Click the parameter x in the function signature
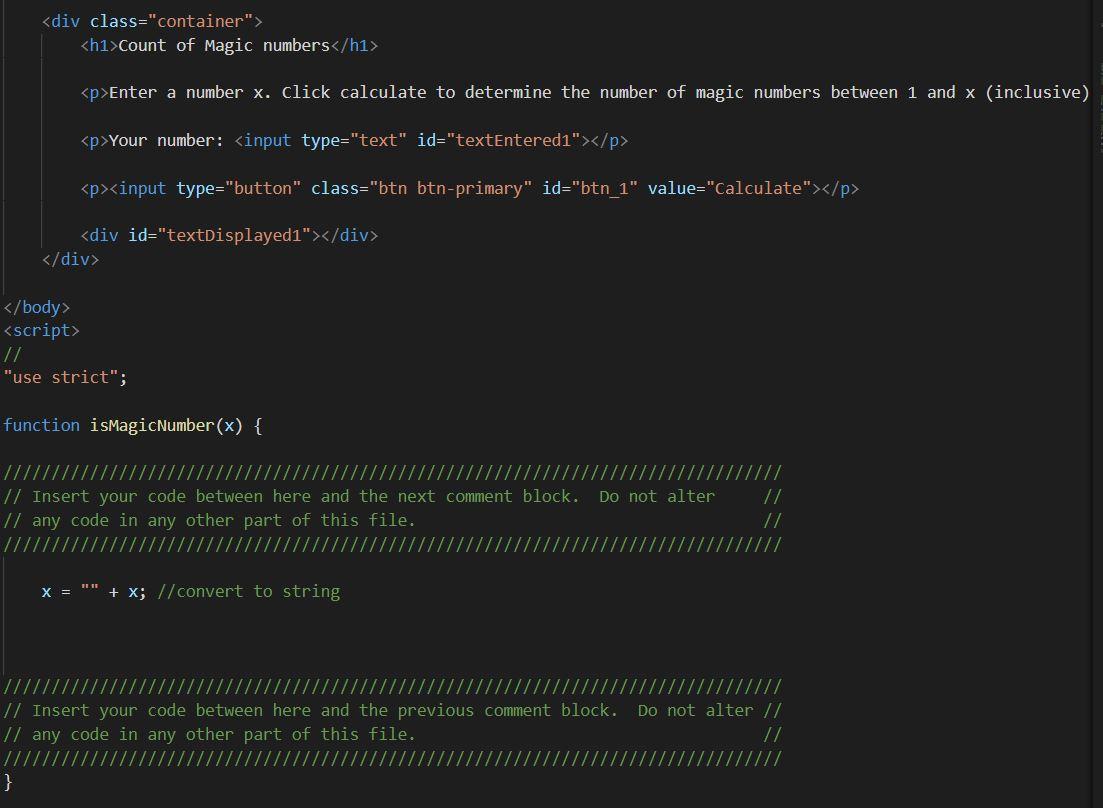The width and height of the screenshot is (1103, 808). pos(229,425)
